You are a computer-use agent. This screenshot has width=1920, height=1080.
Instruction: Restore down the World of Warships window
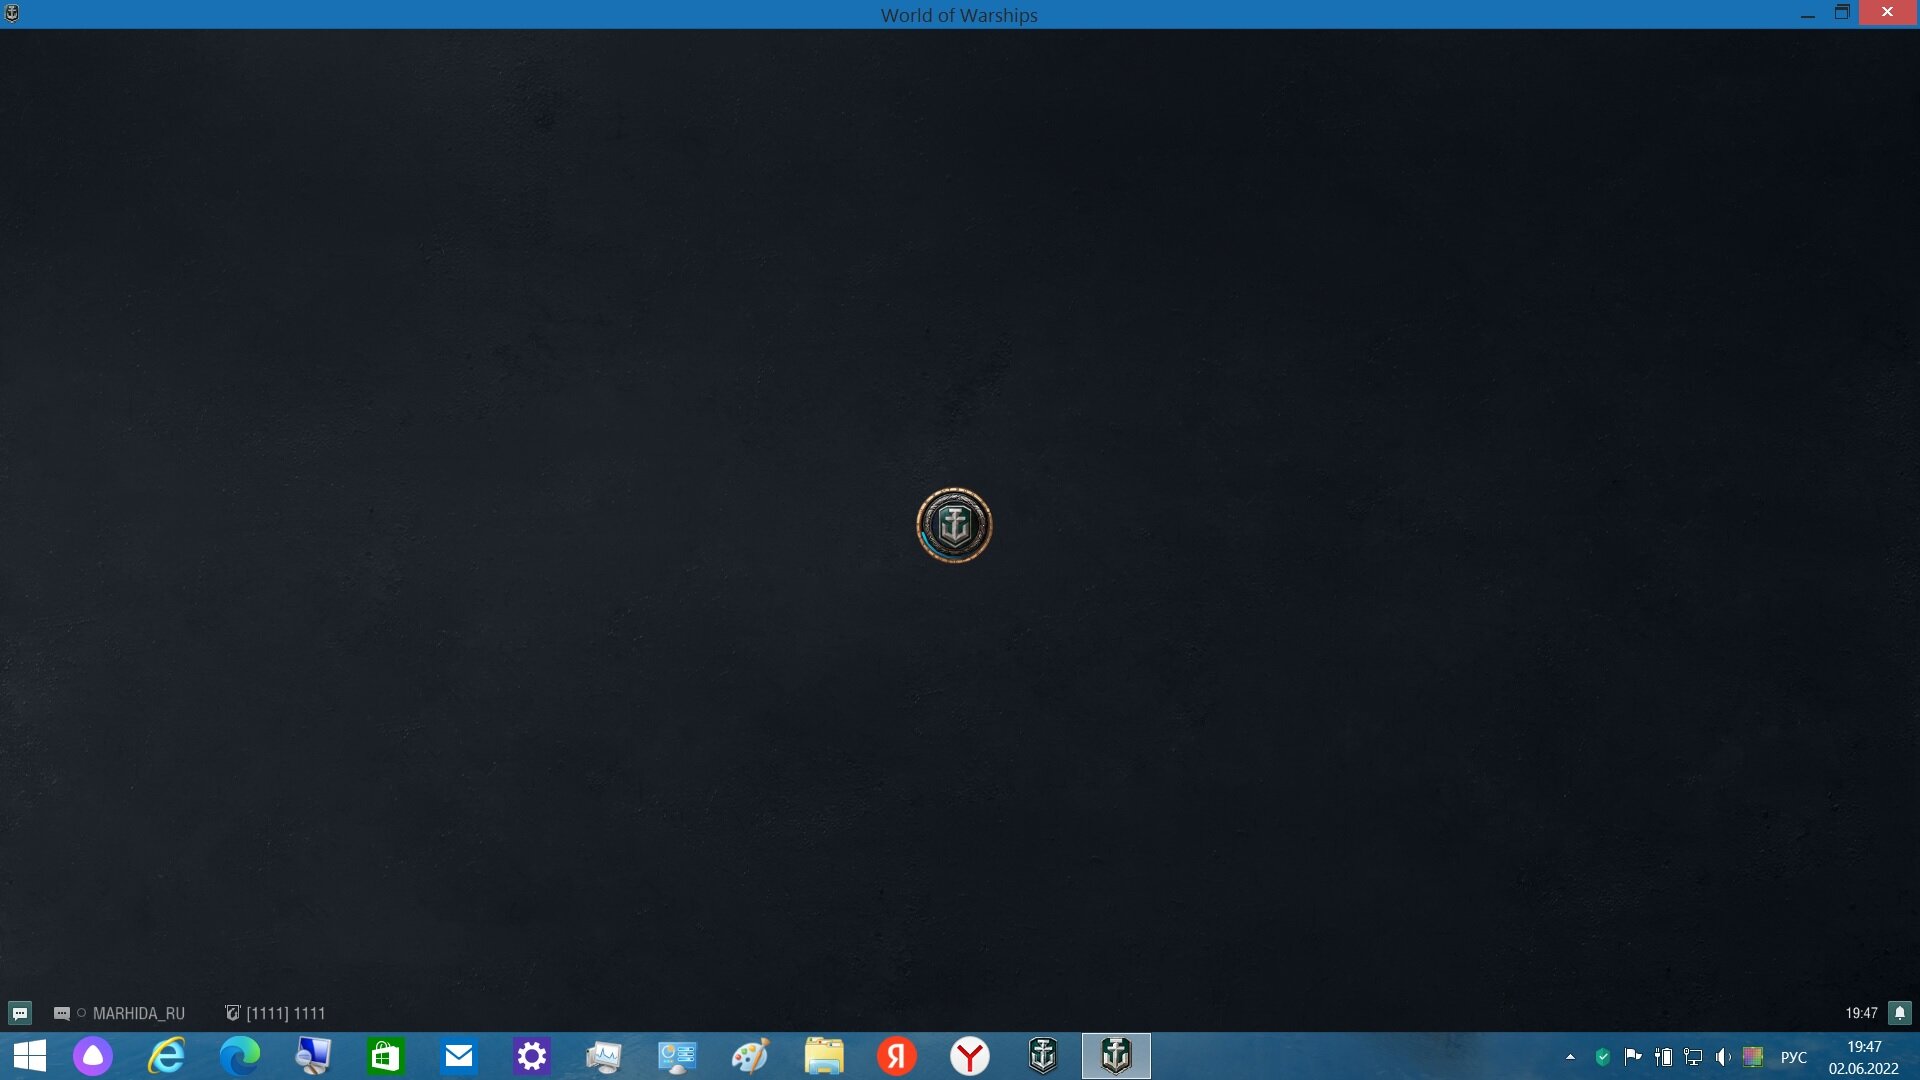[1842, 13]
